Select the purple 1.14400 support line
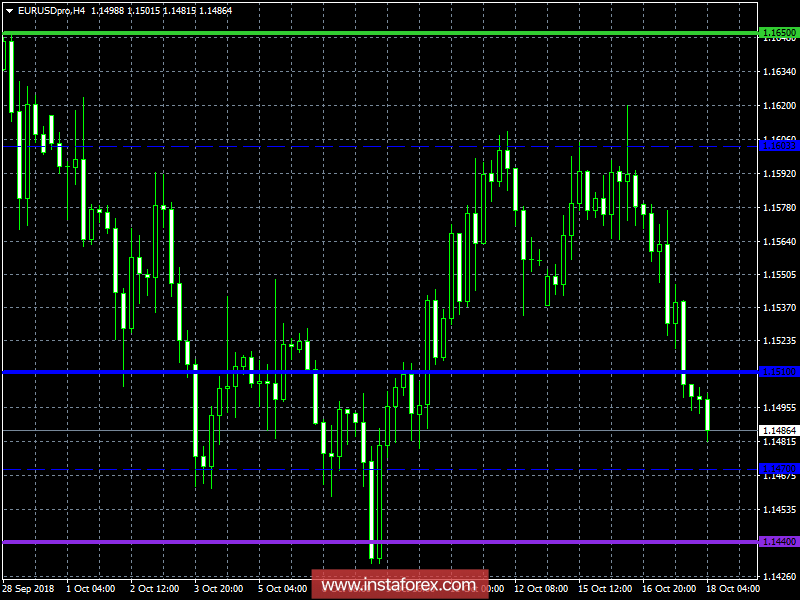 pos(380,542)
